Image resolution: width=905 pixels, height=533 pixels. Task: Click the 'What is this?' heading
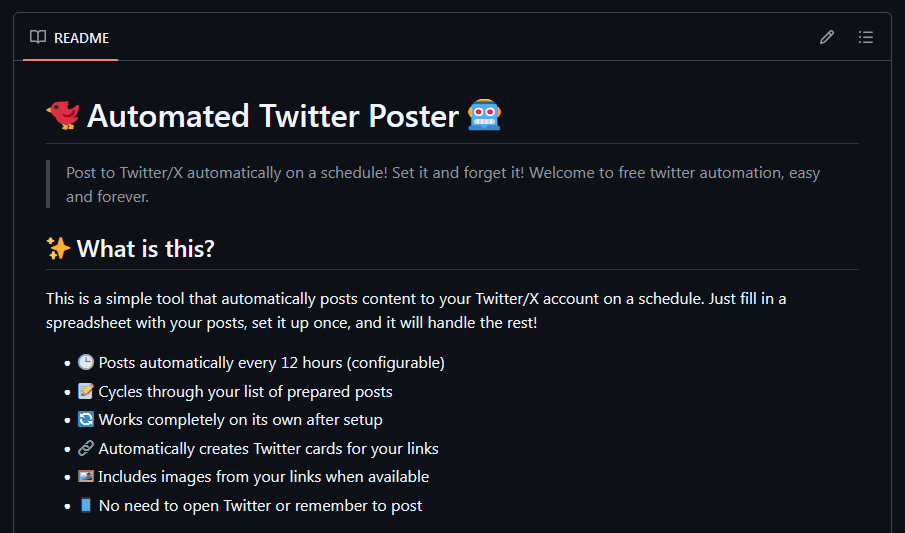pos(146,249)
